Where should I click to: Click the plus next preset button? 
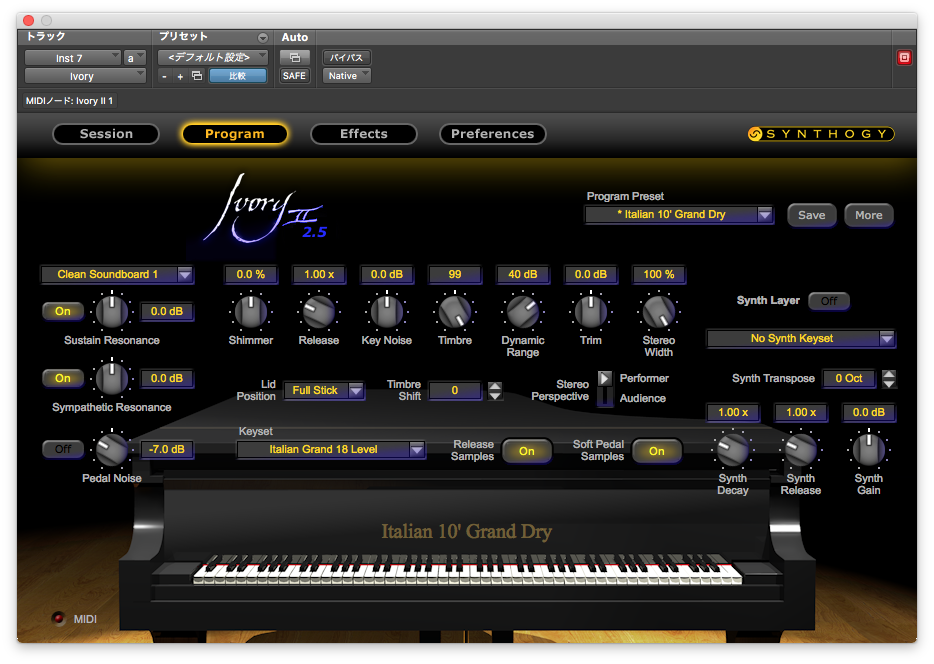point(180,76)
